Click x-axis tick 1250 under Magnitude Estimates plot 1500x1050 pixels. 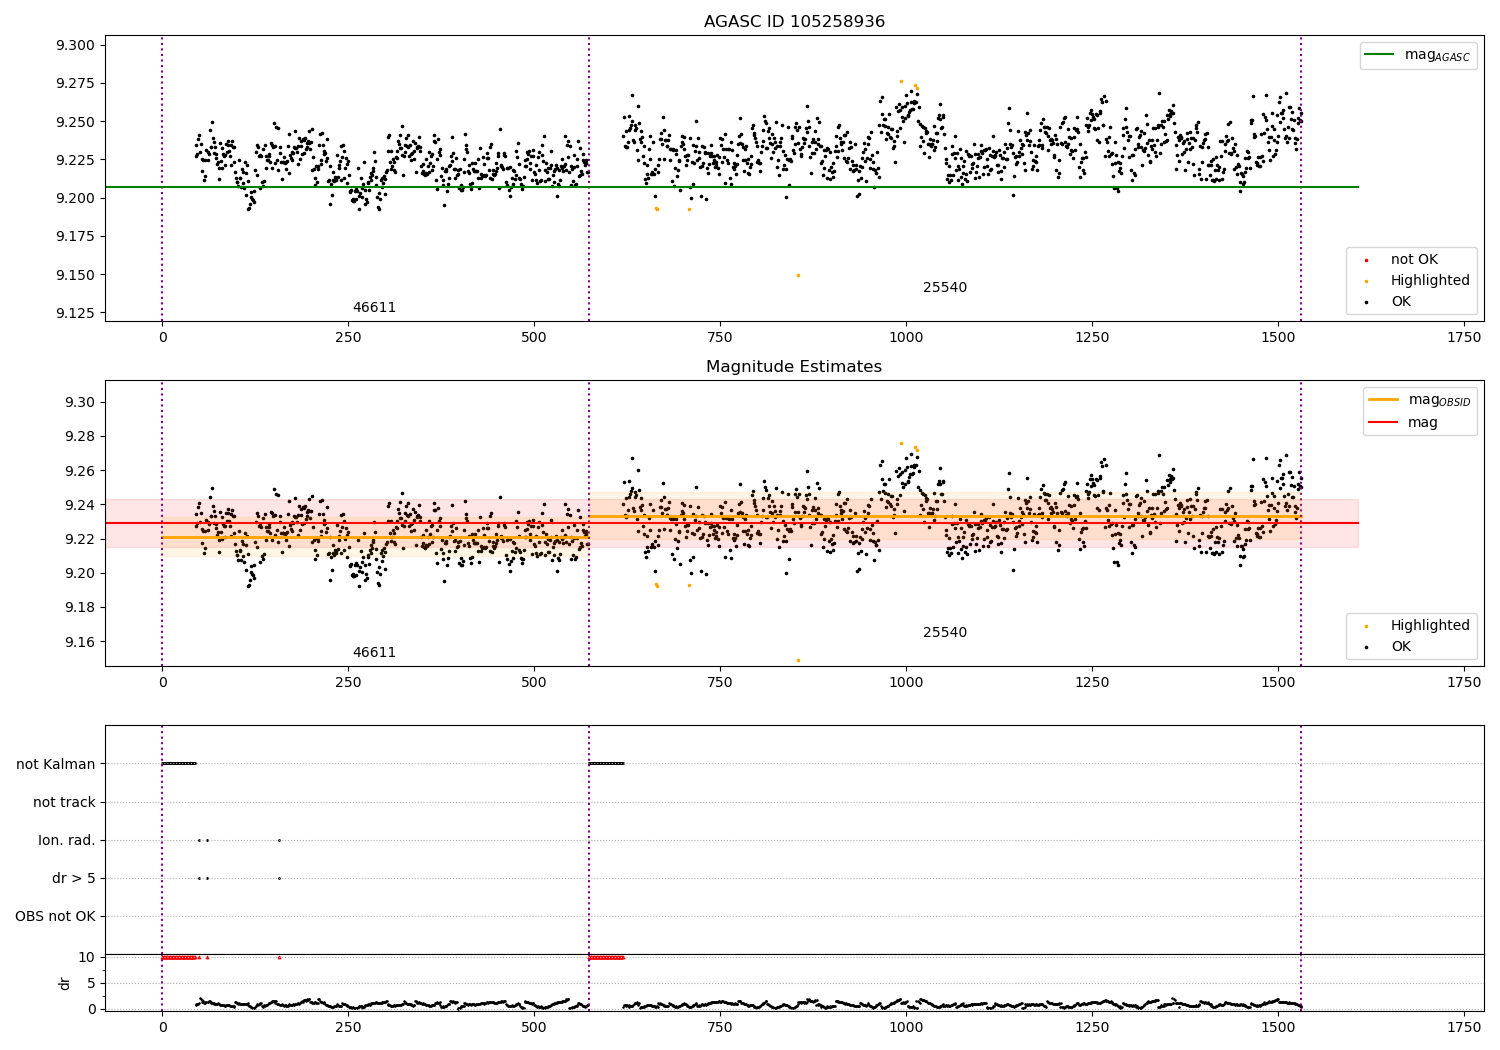tap(1092, 683)
